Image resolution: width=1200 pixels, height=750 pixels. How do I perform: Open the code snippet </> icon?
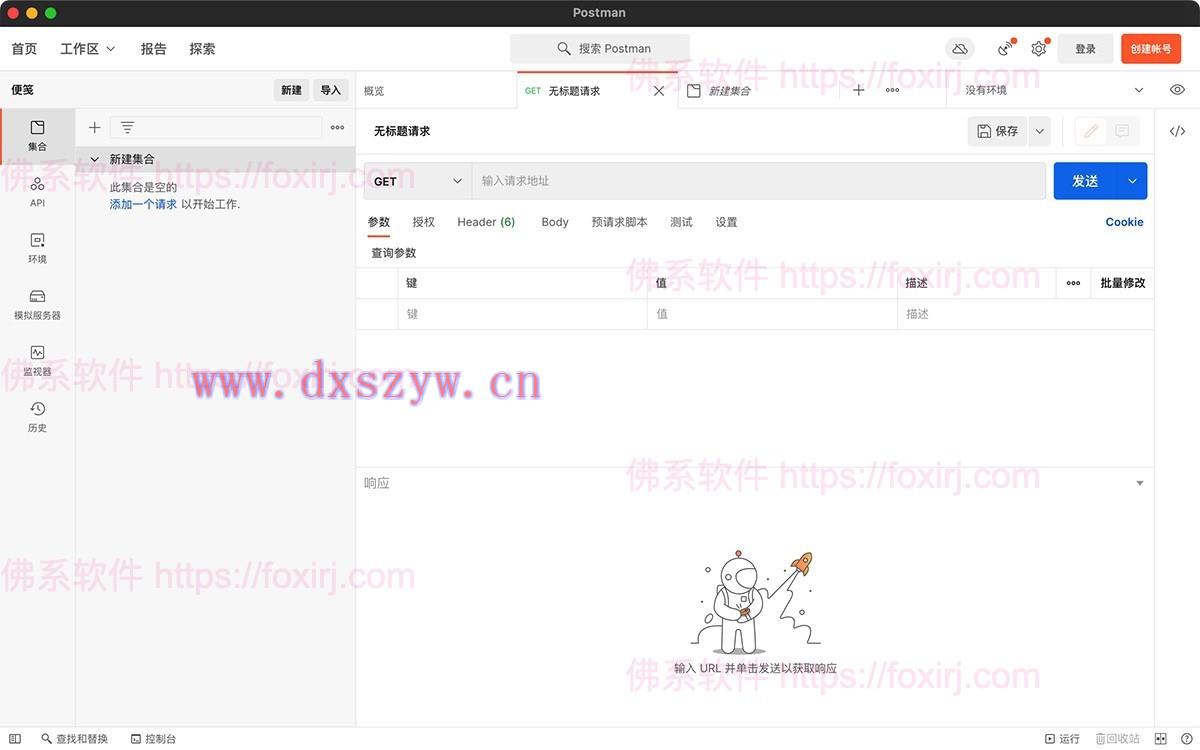1177,131
